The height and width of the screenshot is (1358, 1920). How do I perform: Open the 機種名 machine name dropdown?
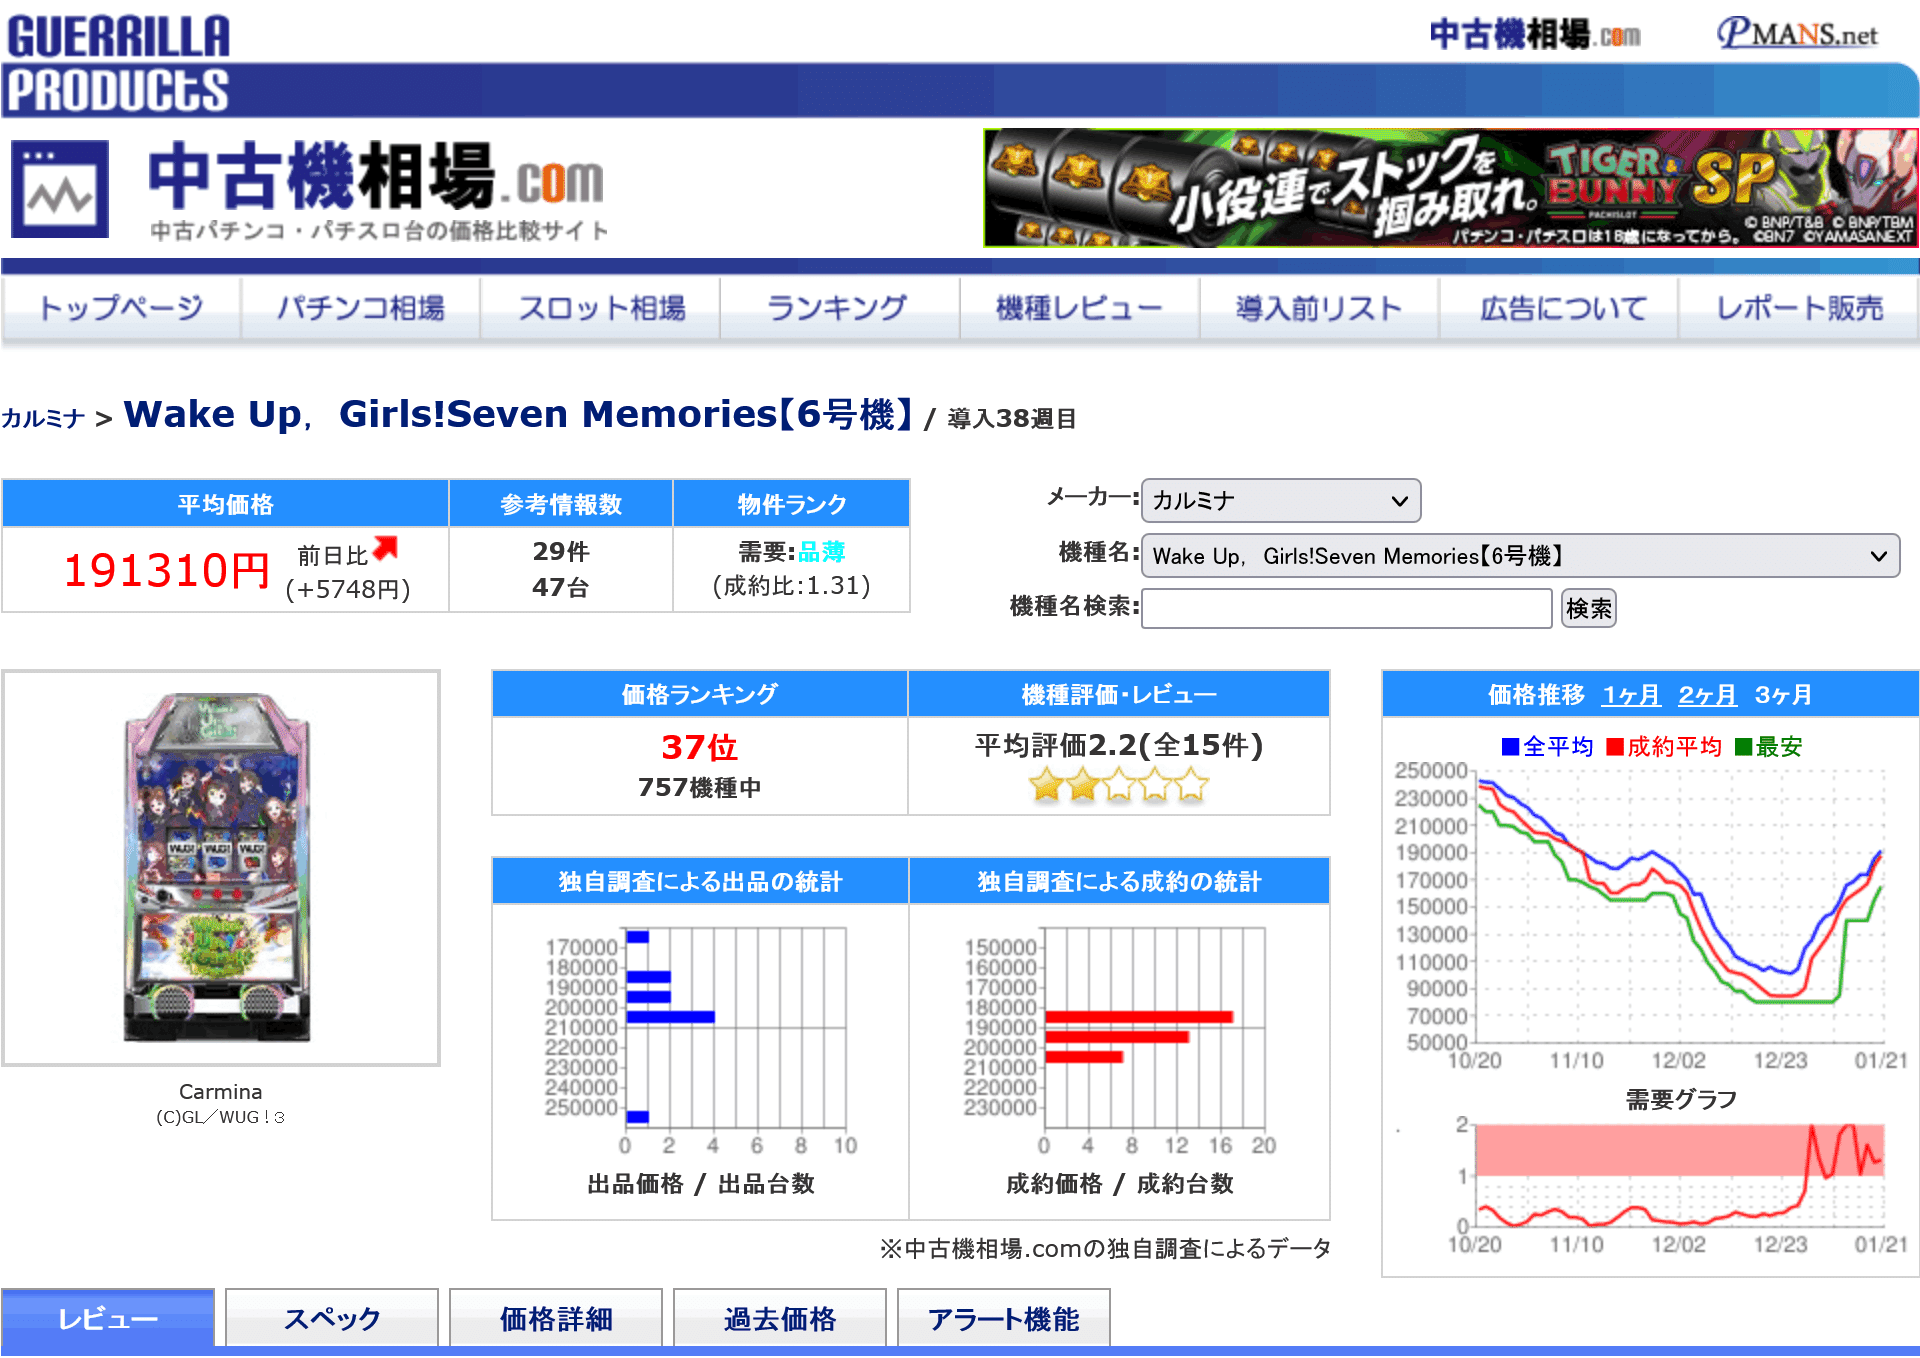tap(1520, 556)
